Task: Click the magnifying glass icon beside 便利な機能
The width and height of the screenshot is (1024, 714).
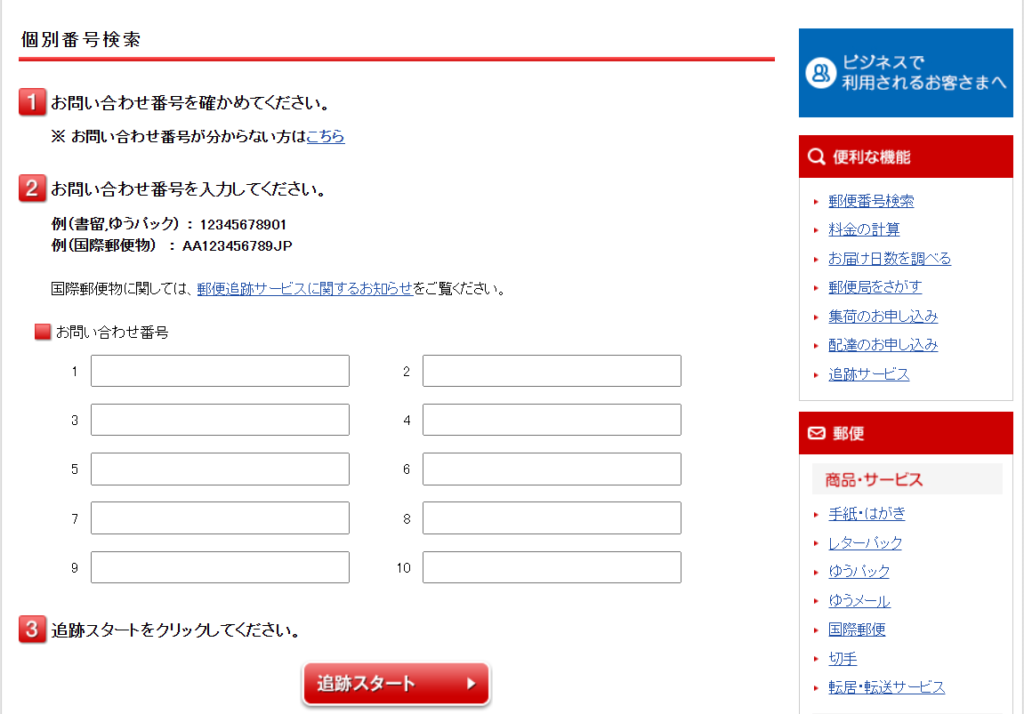Action: (816, 157)
